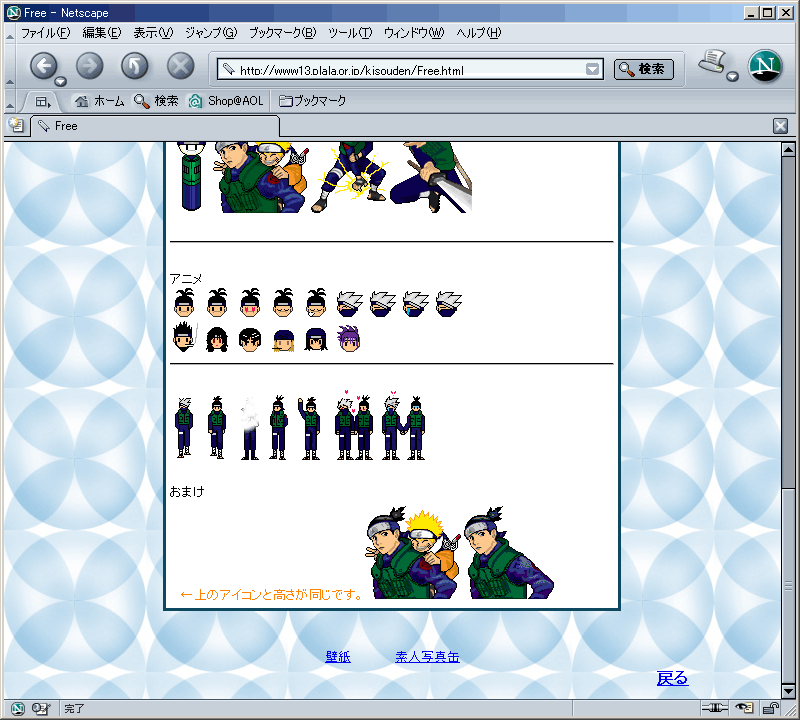Click the long black-haired girl face icon

coord(217,339)
